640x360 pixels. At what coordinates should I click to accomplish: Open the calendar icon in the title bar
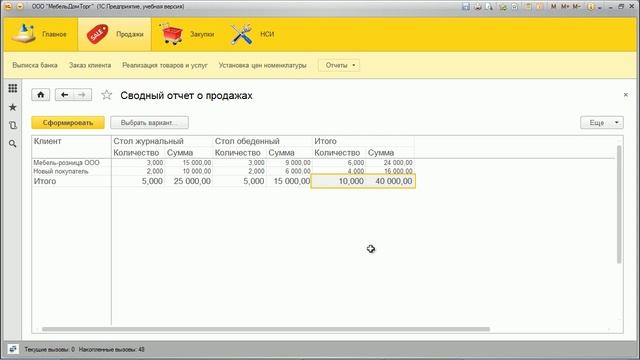(x=539, y=7)
